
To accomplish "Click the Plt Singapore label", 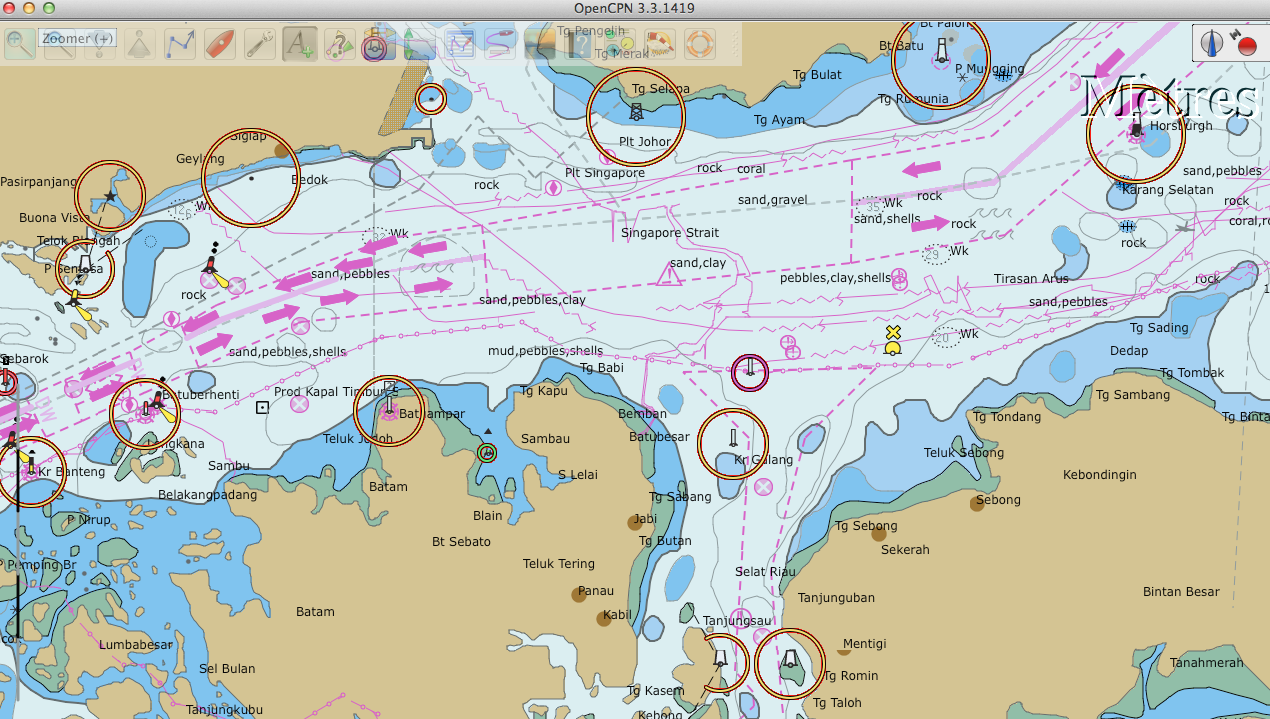I will (605, 173).
